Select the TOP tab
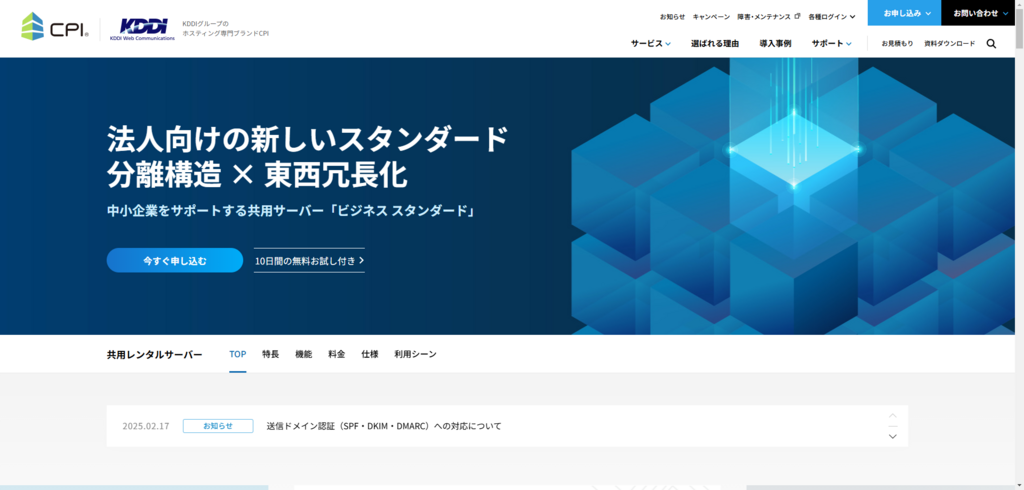 coord(237,354)
